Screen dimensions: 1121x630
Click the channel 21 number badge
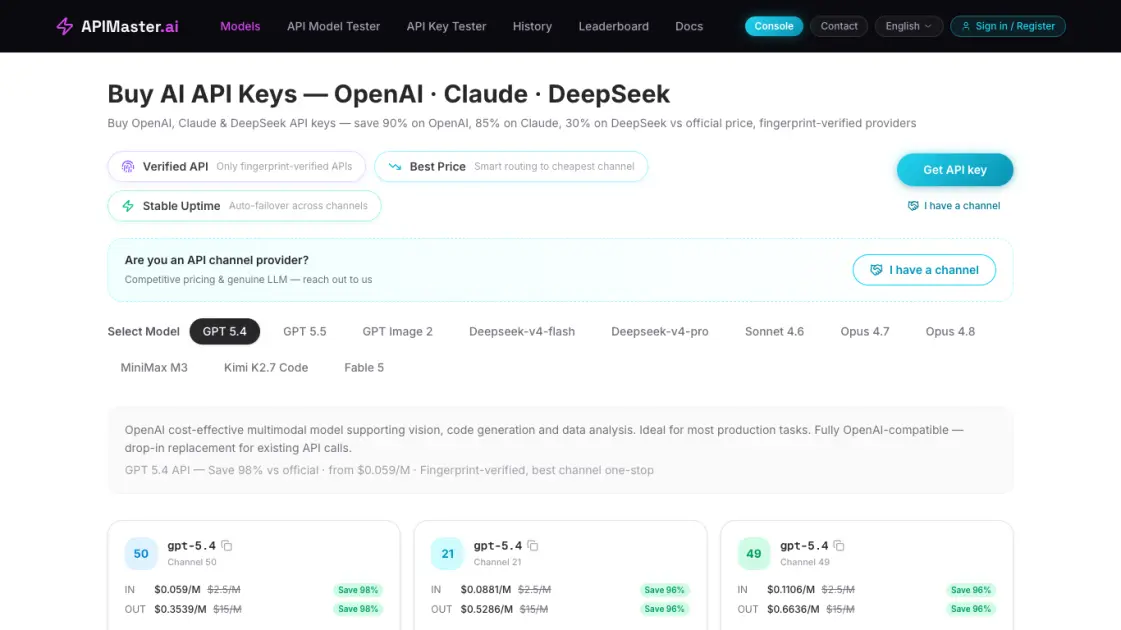tap(448, 553)
